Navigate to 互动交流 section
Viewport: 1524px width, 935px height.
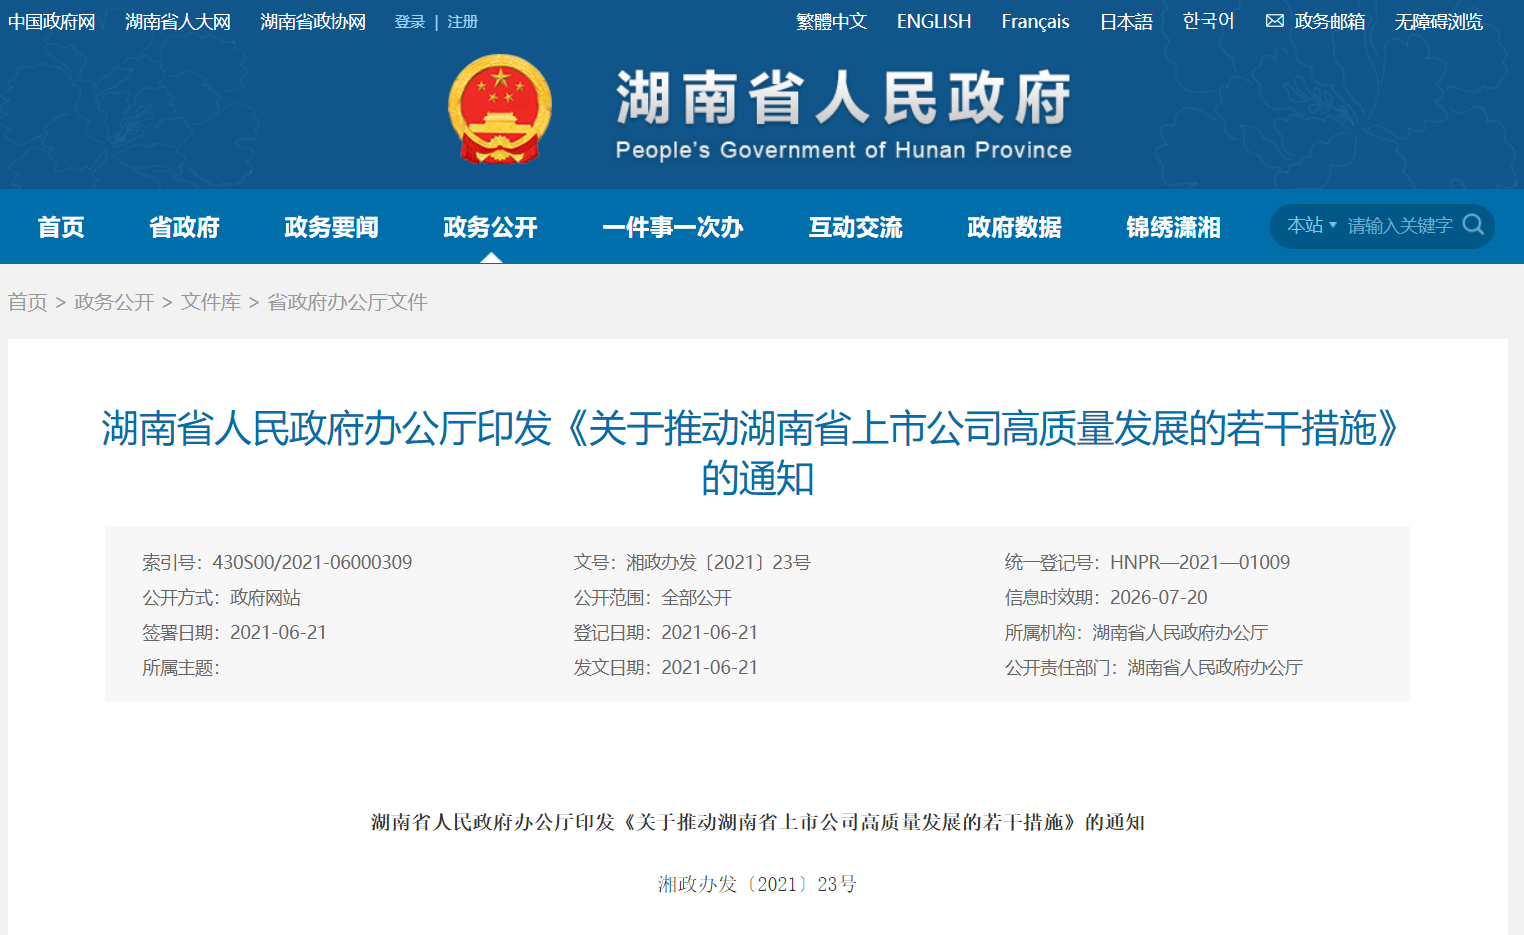point(855,227)
